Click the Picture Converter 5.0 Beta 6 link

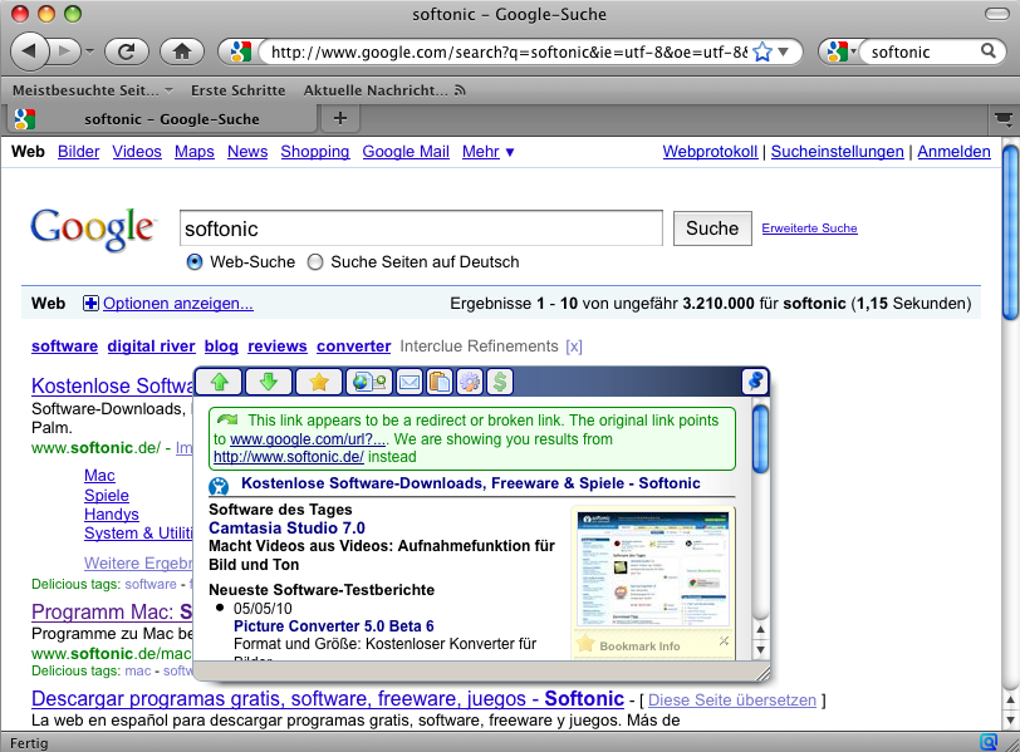tap(334, 626)
